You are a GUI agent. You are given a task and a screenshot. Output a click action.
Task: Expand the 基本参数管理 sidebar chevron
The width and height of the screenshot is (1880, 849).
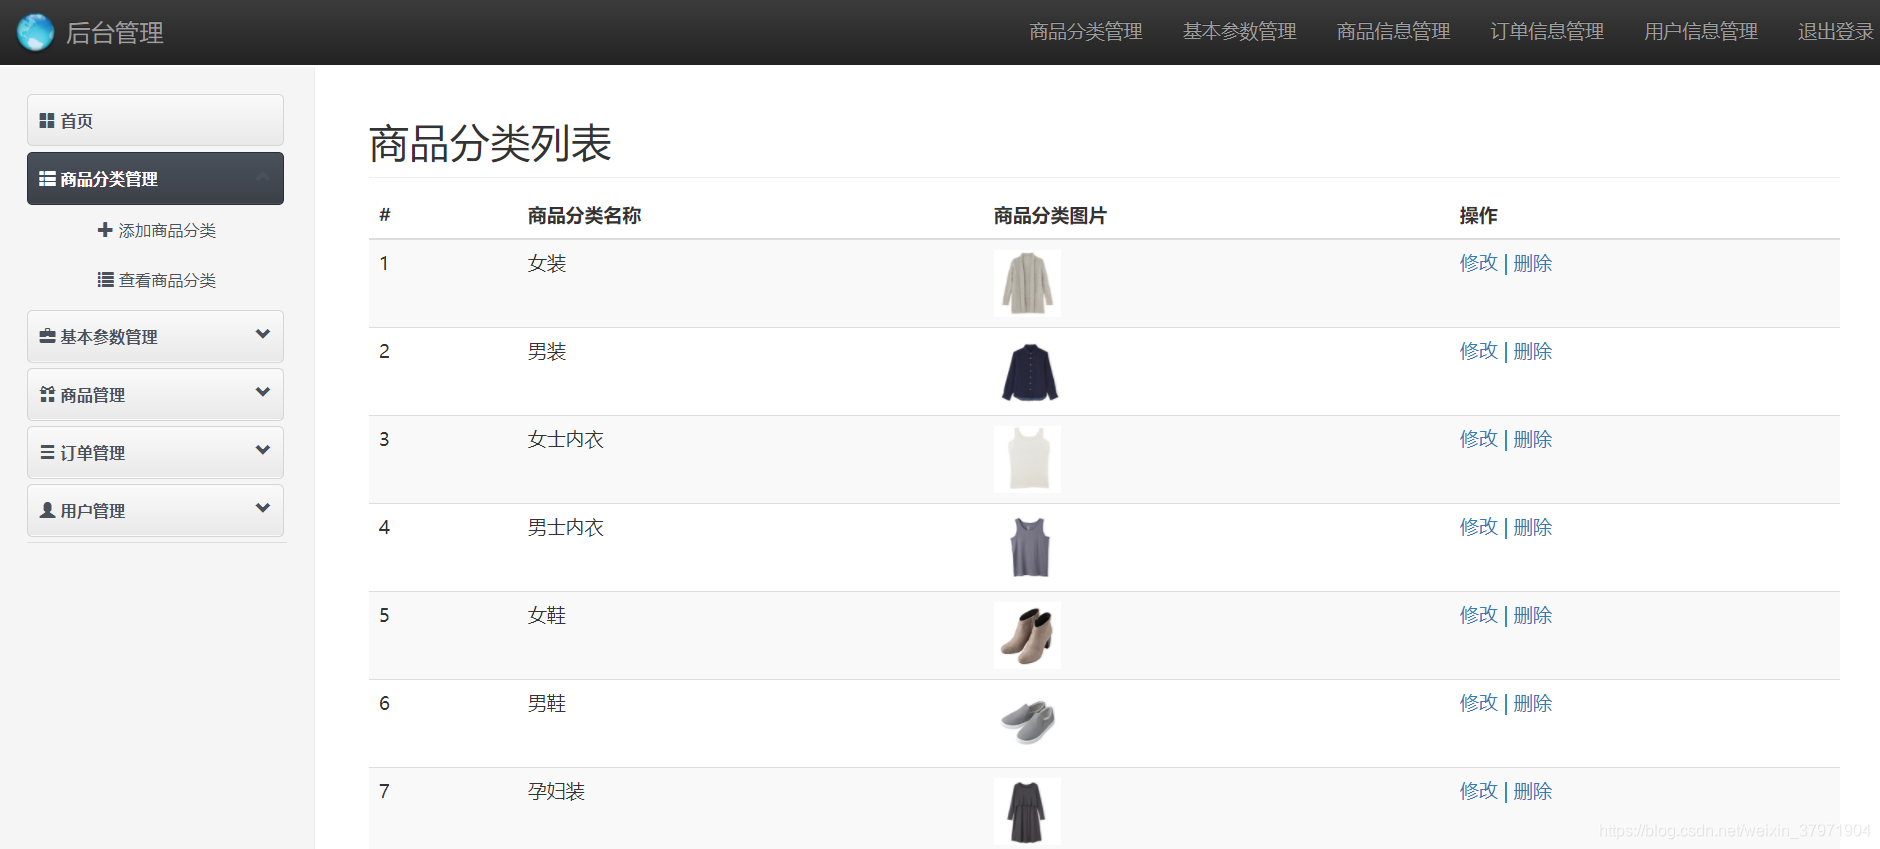[x=263, y=334]
